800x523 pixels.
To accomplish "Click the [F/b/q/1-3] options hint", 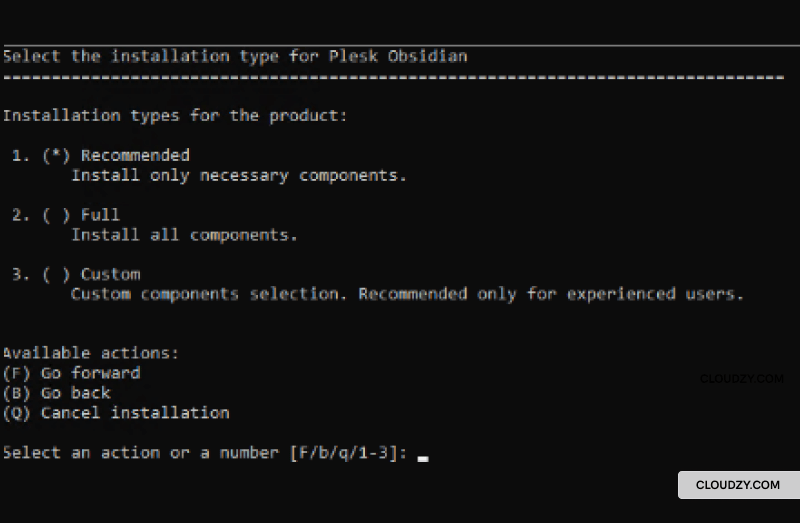I will point(348,453).
